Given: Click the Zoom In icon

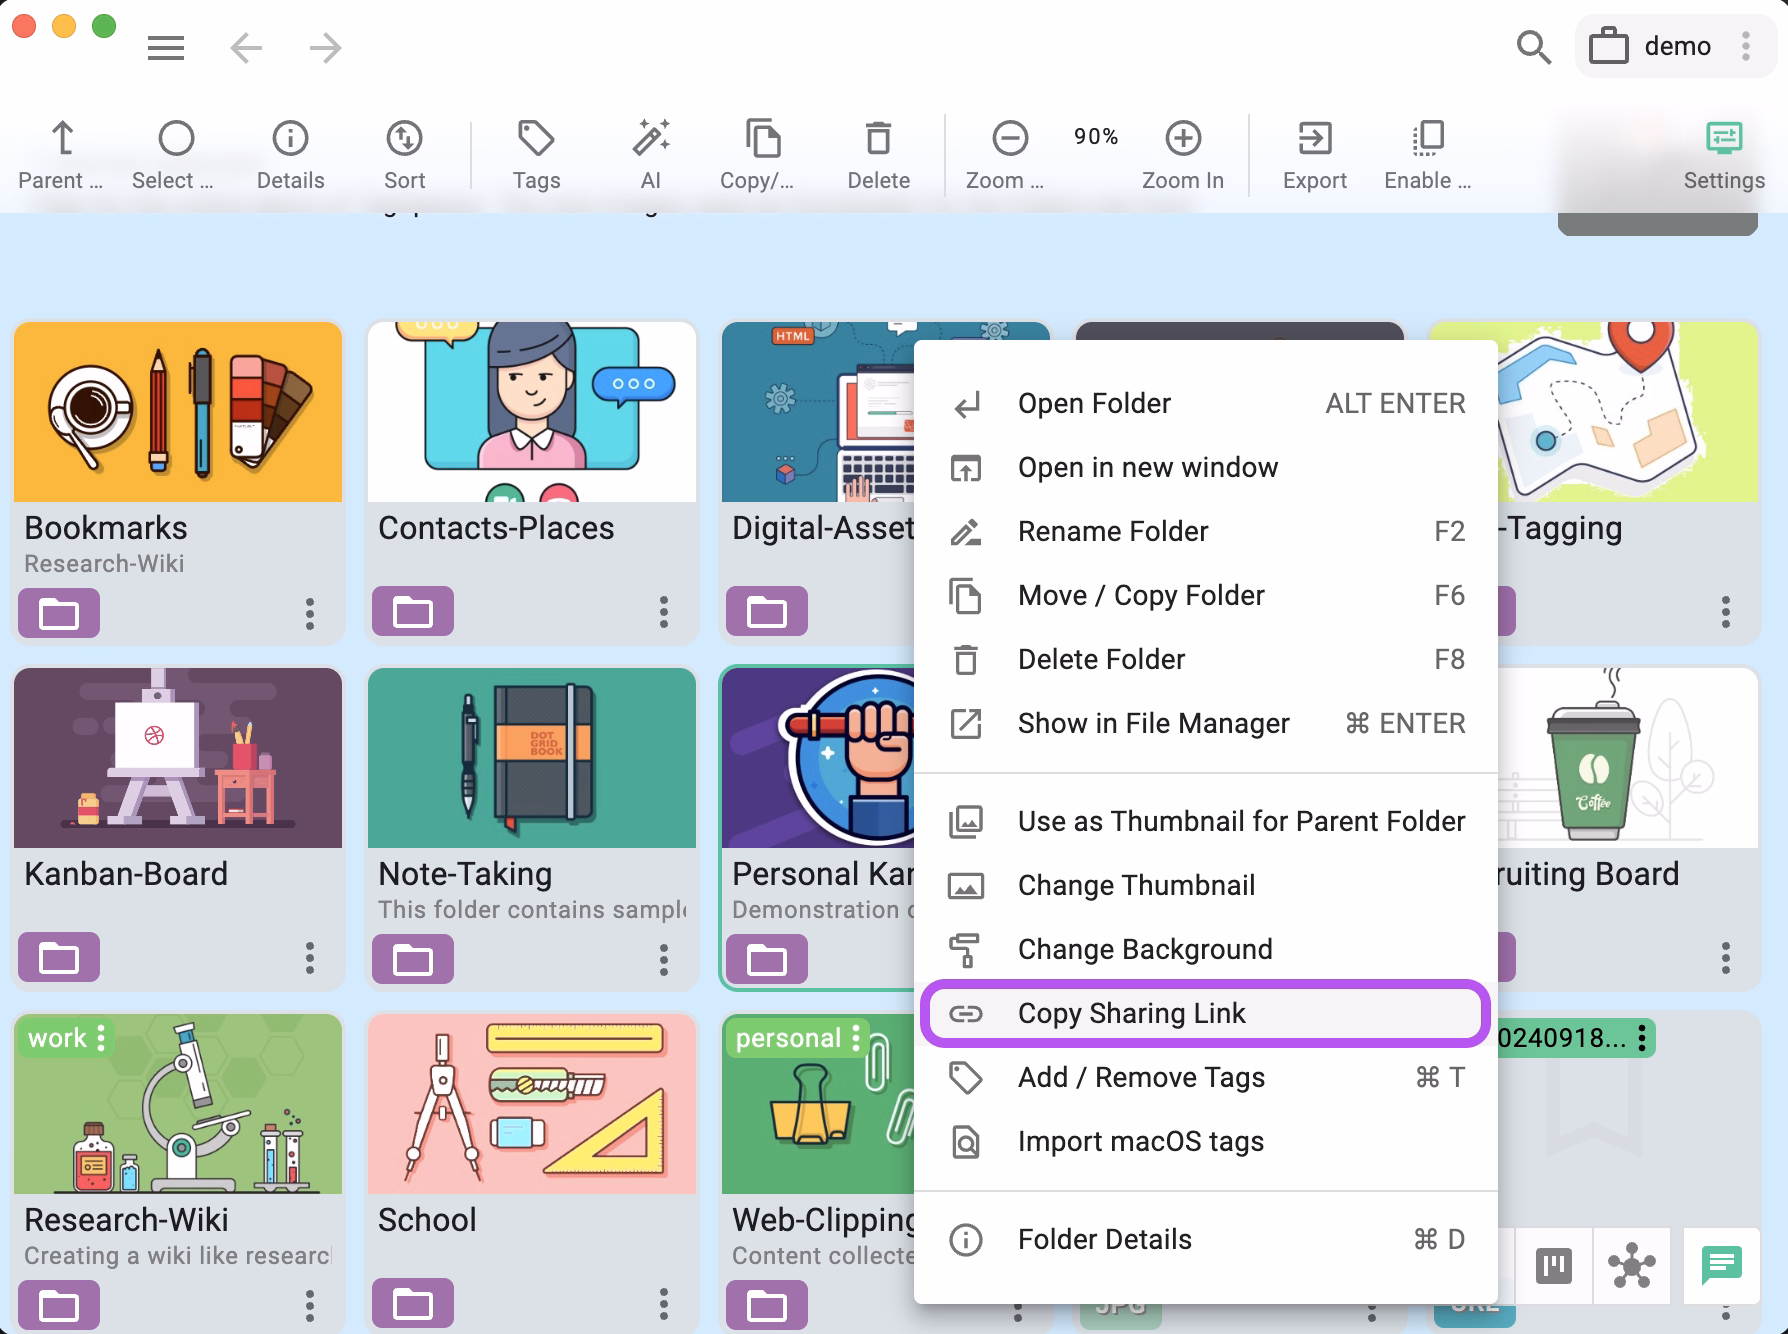Looking at the screenshot, I should coord(1183,140).
